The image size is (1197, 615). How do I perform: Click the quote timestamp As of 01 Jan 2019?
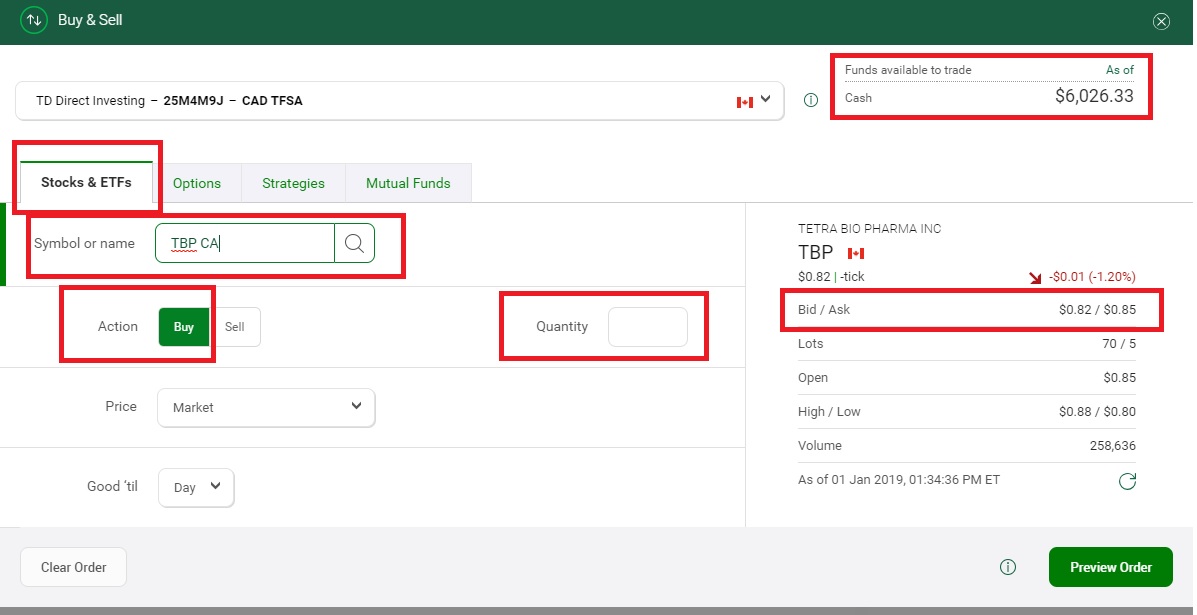899,480
